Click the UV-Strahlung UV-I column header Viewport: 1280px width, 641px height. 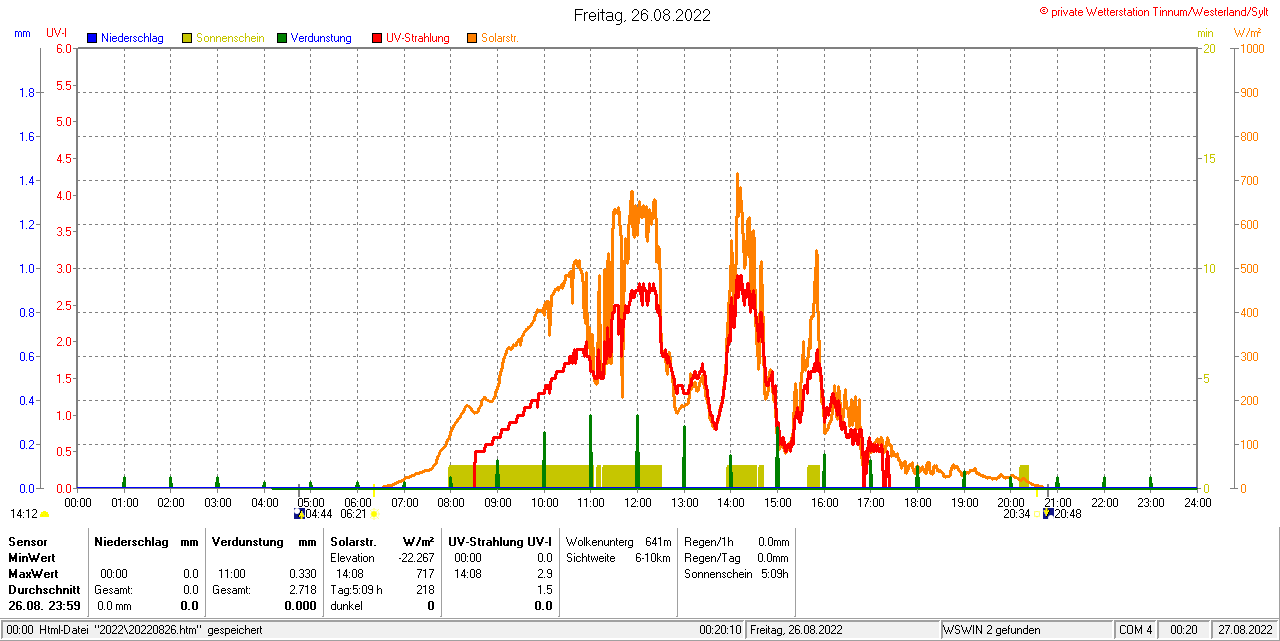pos(500,541)
